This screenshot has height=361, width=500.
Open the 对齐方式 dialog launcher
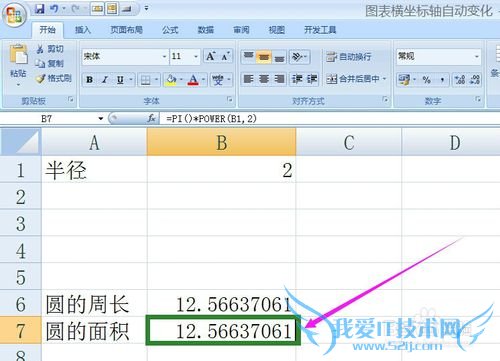coord(385,99)
